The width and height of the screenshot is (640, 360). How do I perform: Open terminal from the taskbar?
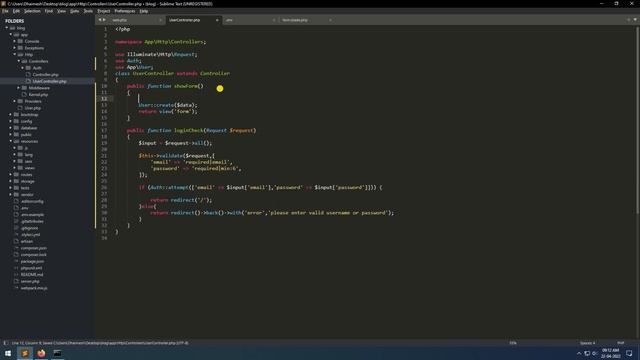[58, 353]
